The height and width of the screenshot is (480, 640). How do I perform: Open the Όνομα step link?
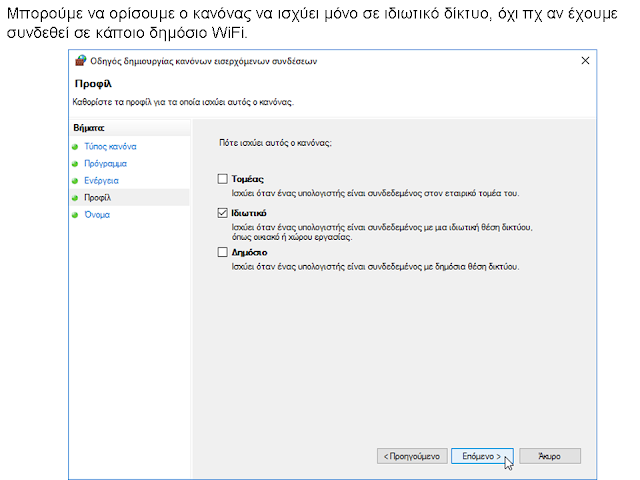pyautogui.click(x=97, y=215)
